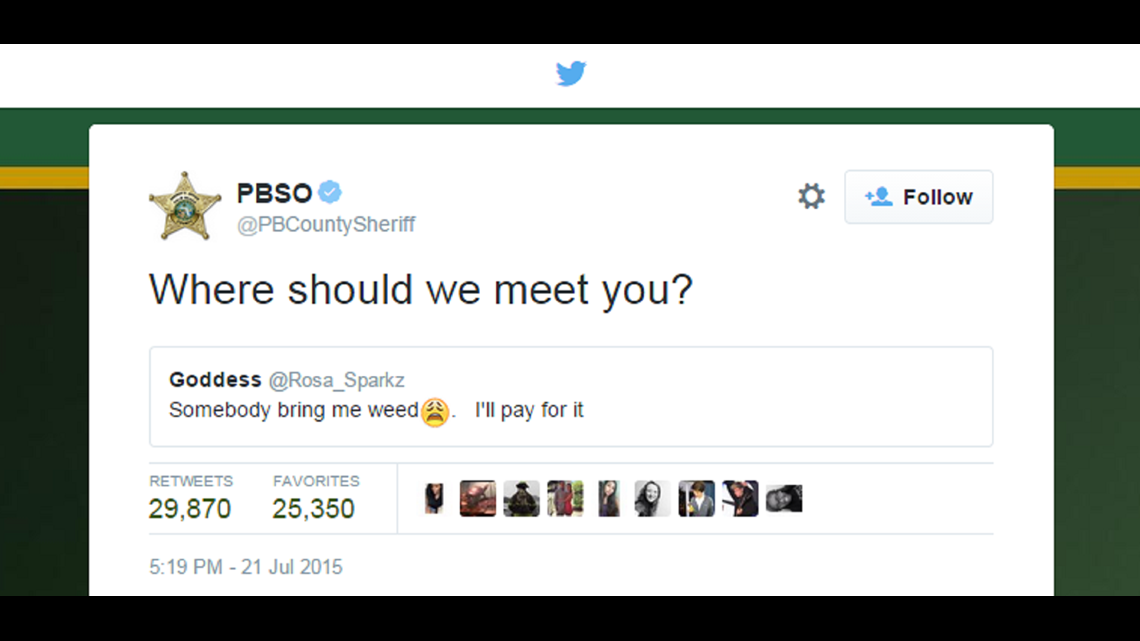Click the avatar showing a person in dark costume

[521, 497]
